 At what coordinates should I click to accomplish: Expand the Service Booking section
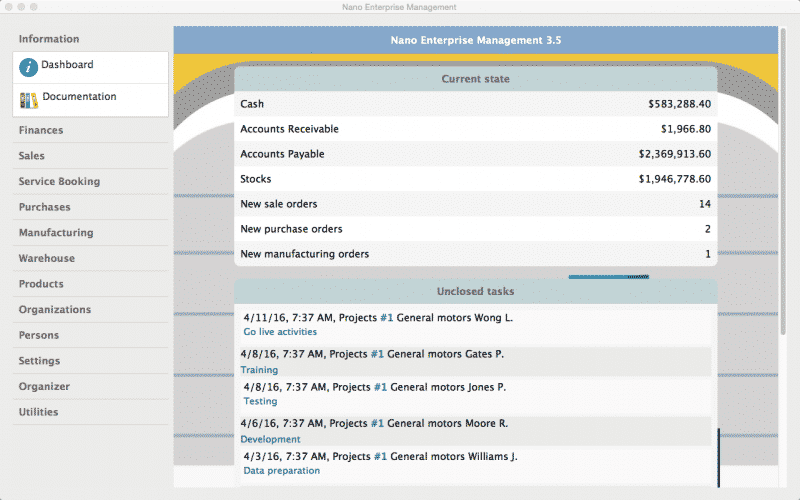pos(59,182)
